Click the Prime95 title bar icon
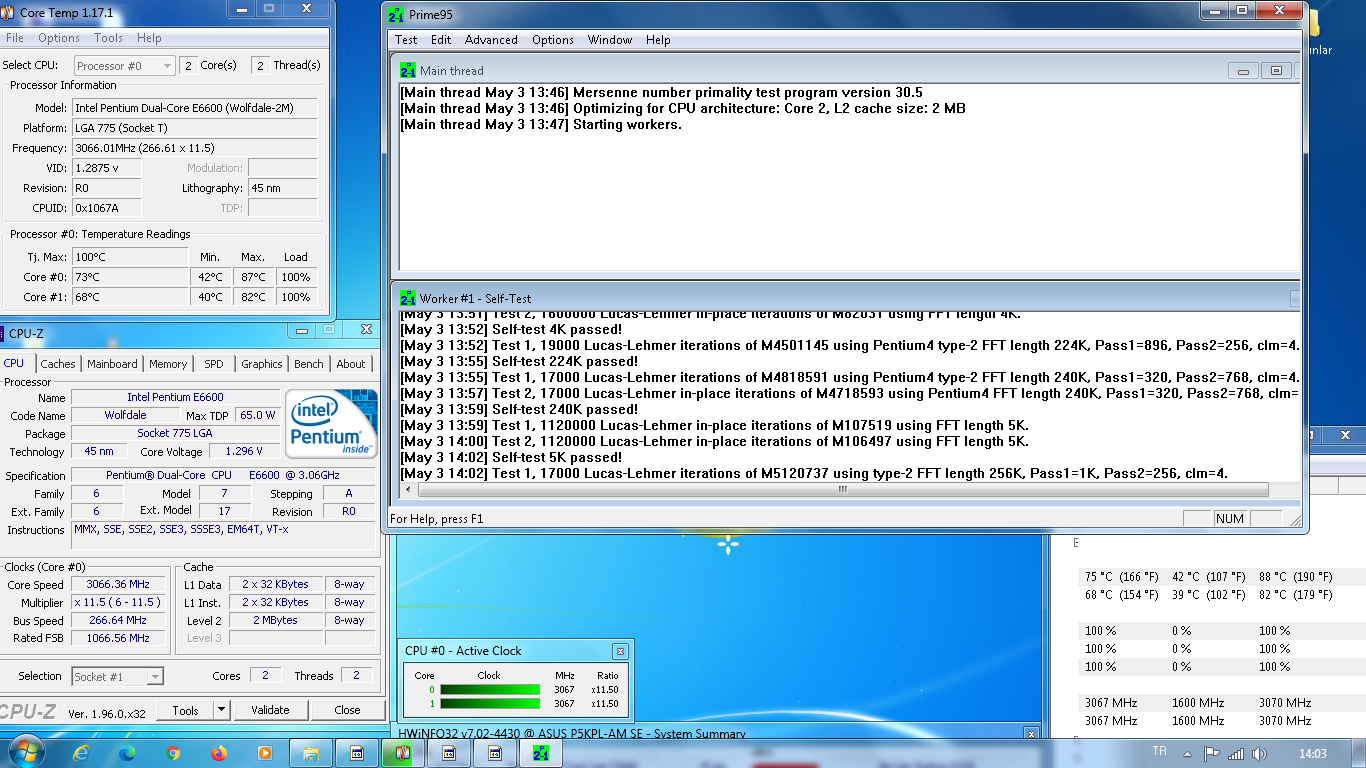Image resolution: width=1366 pixels, height=768 pixels. point(396,16)
